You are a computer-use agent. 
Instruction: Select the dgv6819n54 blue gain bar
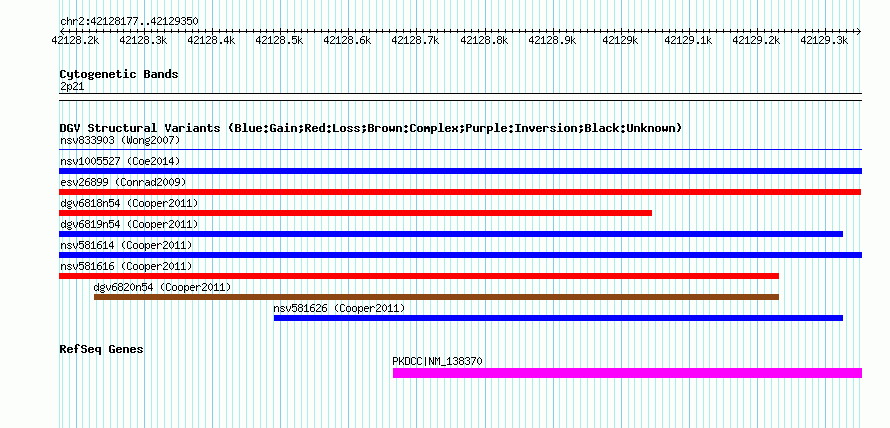click(x=451, y=234)
